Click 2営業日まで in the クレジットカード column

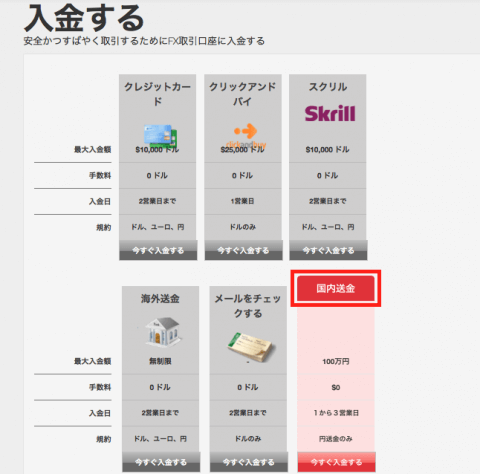click(157, 201)
